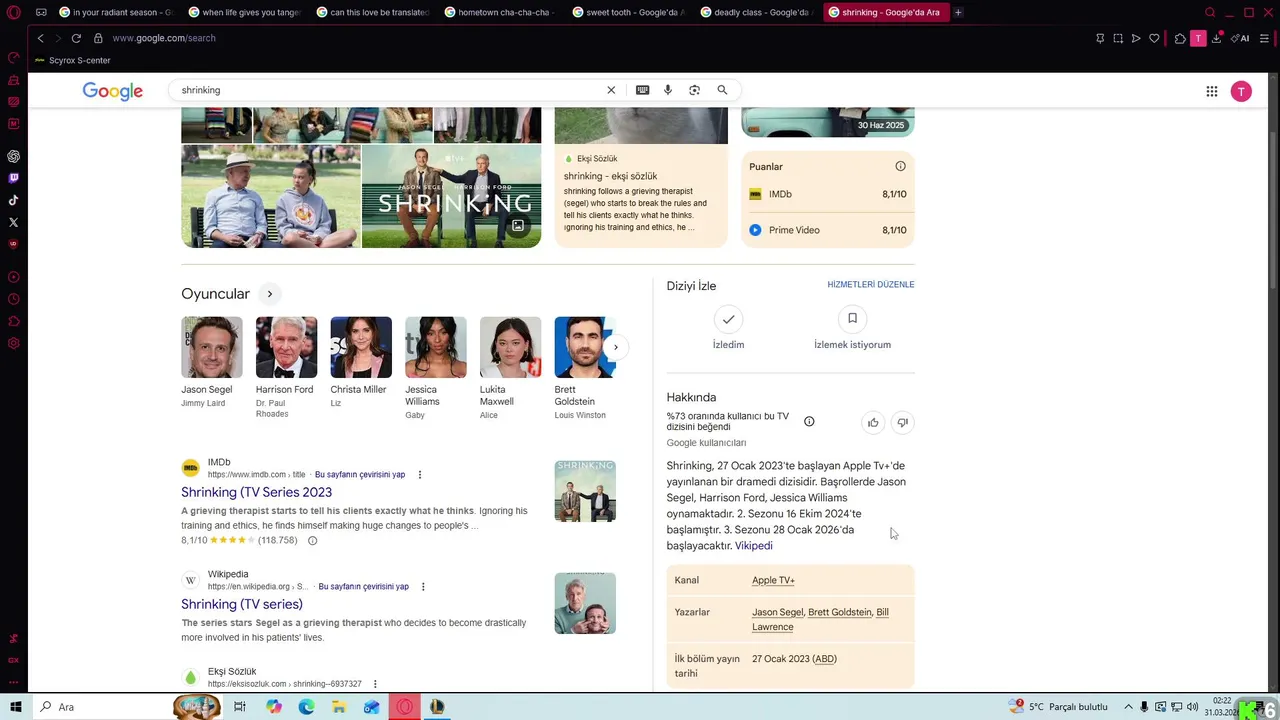Screen dimensions: 1280x720
Task: Open IMDb result more options dots
Action: (x=420, y=475)
